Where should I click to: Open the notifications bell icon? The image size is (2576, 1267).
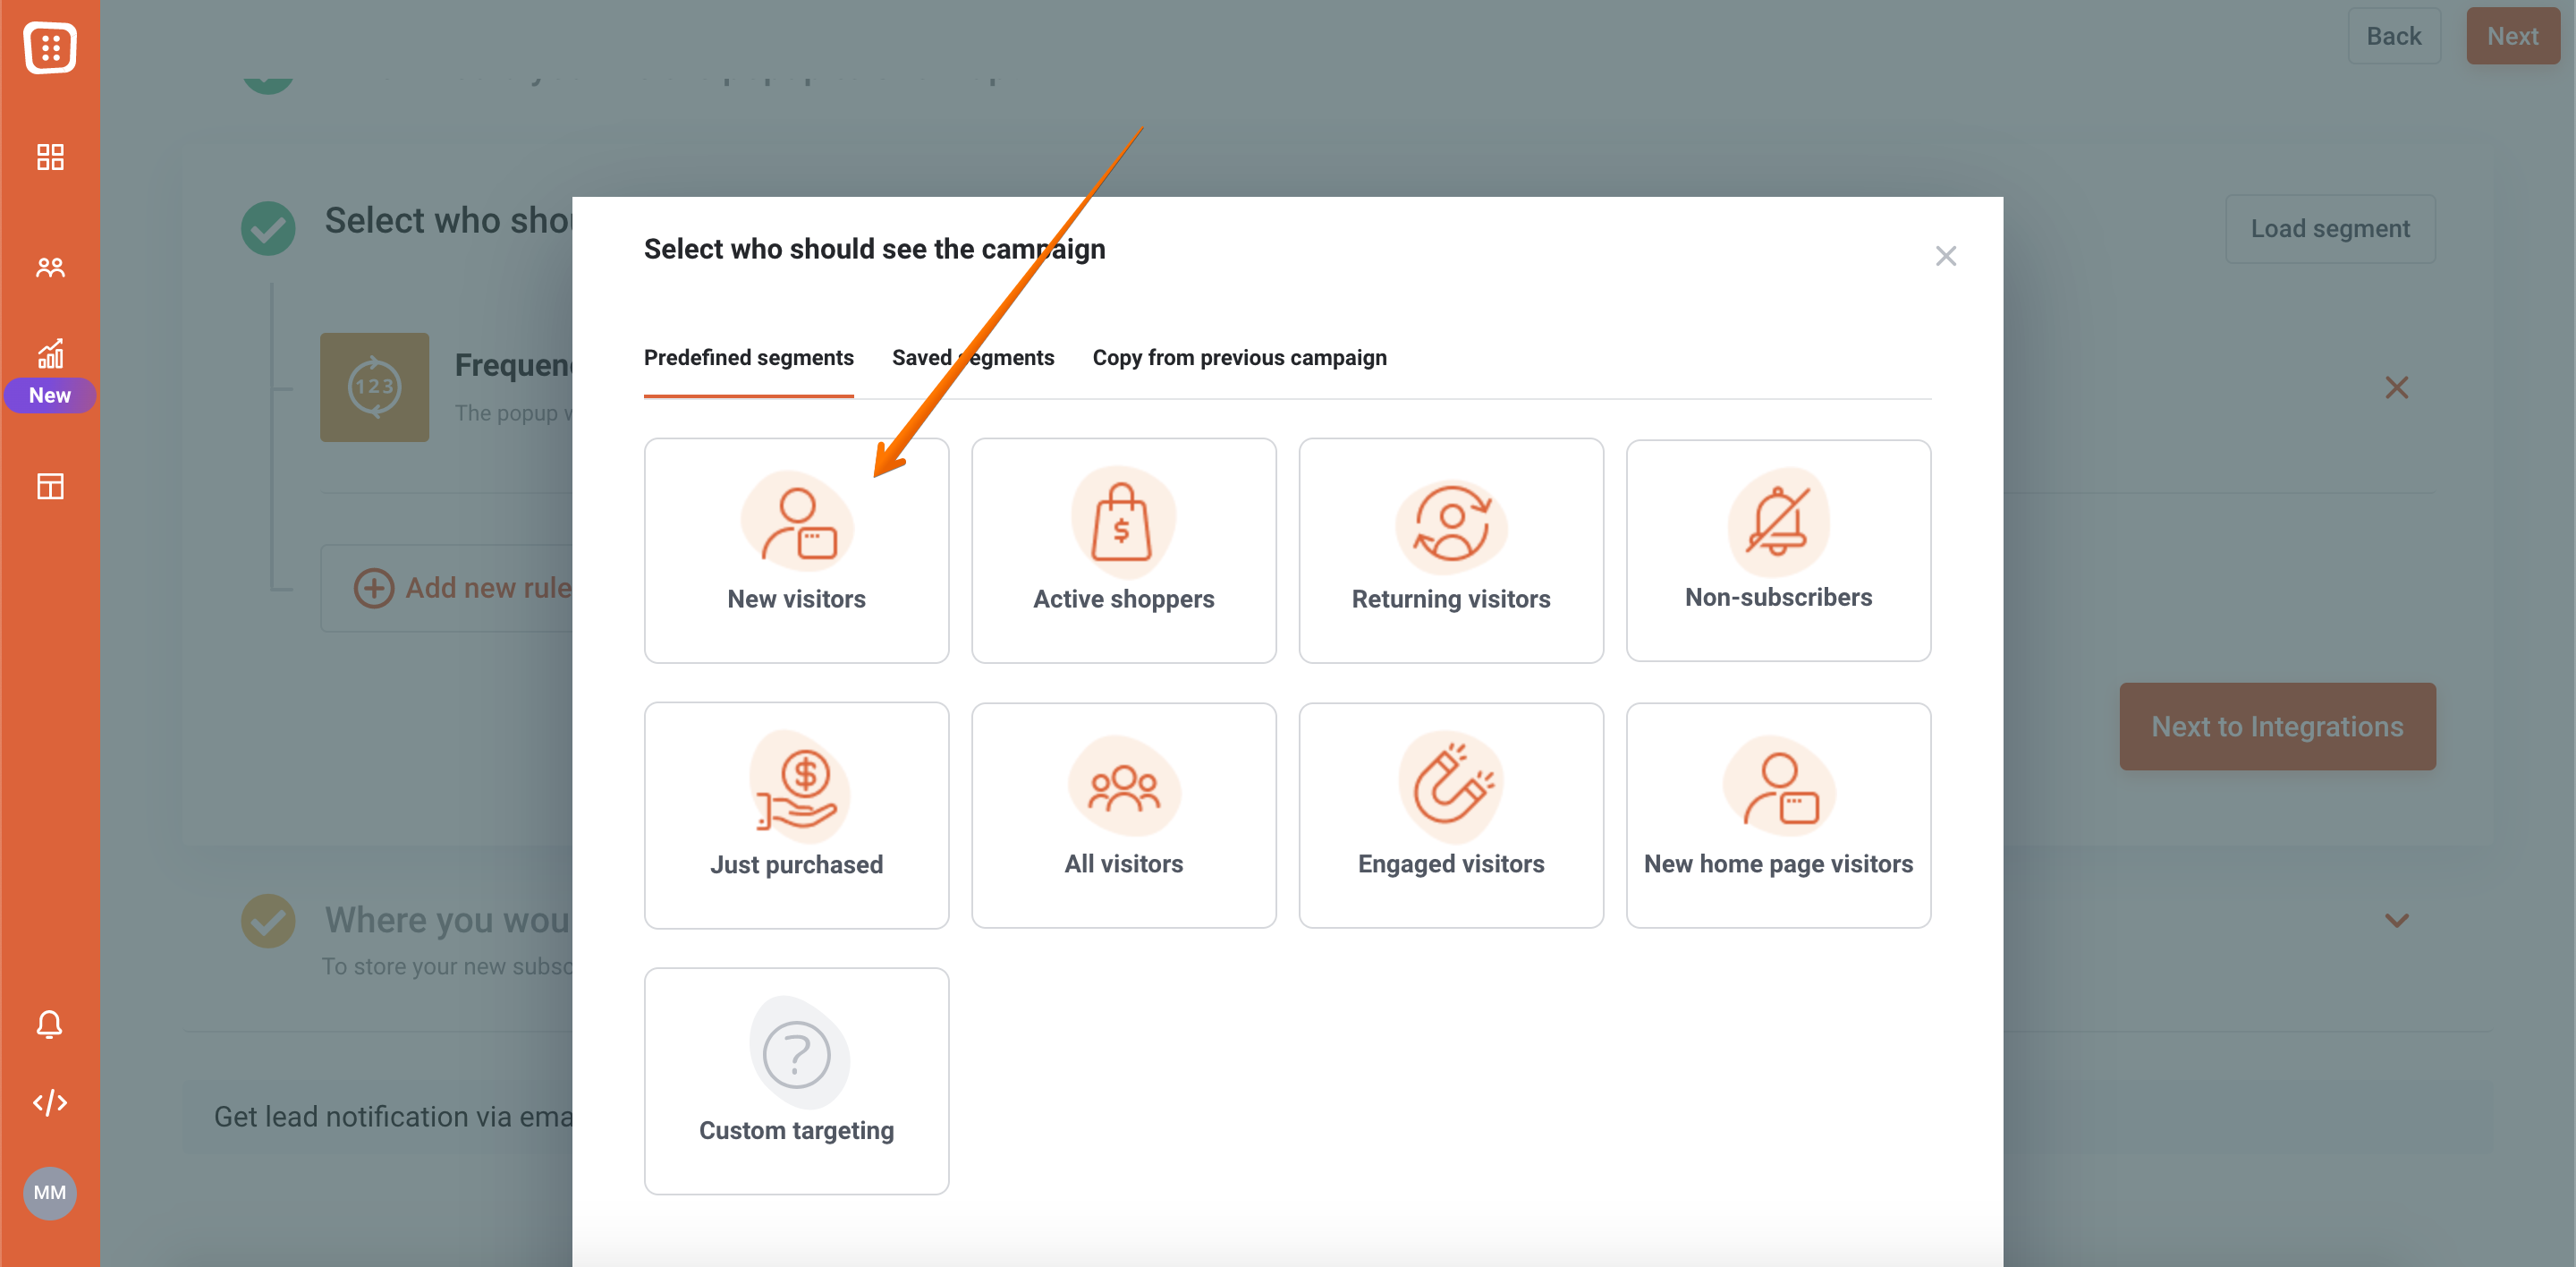tap(50, 1024)
